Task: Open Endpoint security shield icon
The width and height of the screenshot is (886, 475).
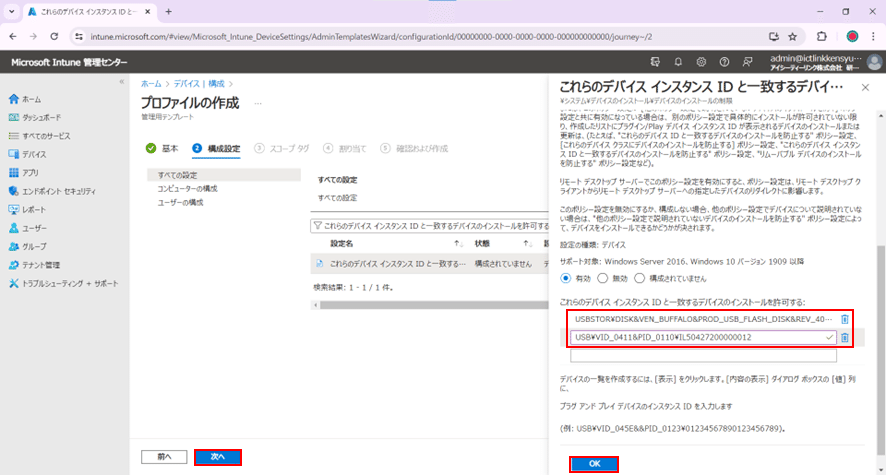Action: click(14, 191)
